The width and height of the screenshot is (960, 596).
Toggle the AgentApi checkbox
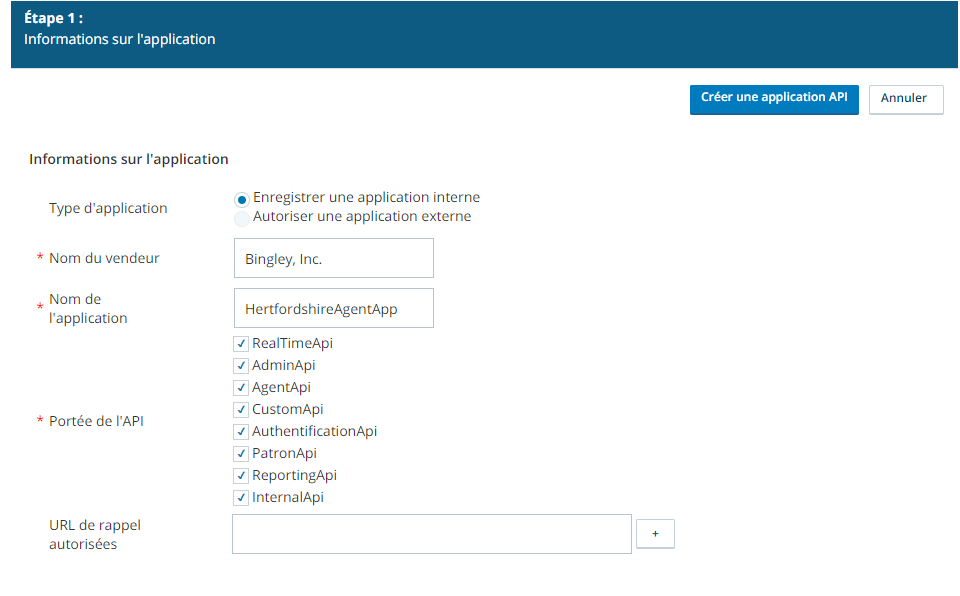(241, 388)
